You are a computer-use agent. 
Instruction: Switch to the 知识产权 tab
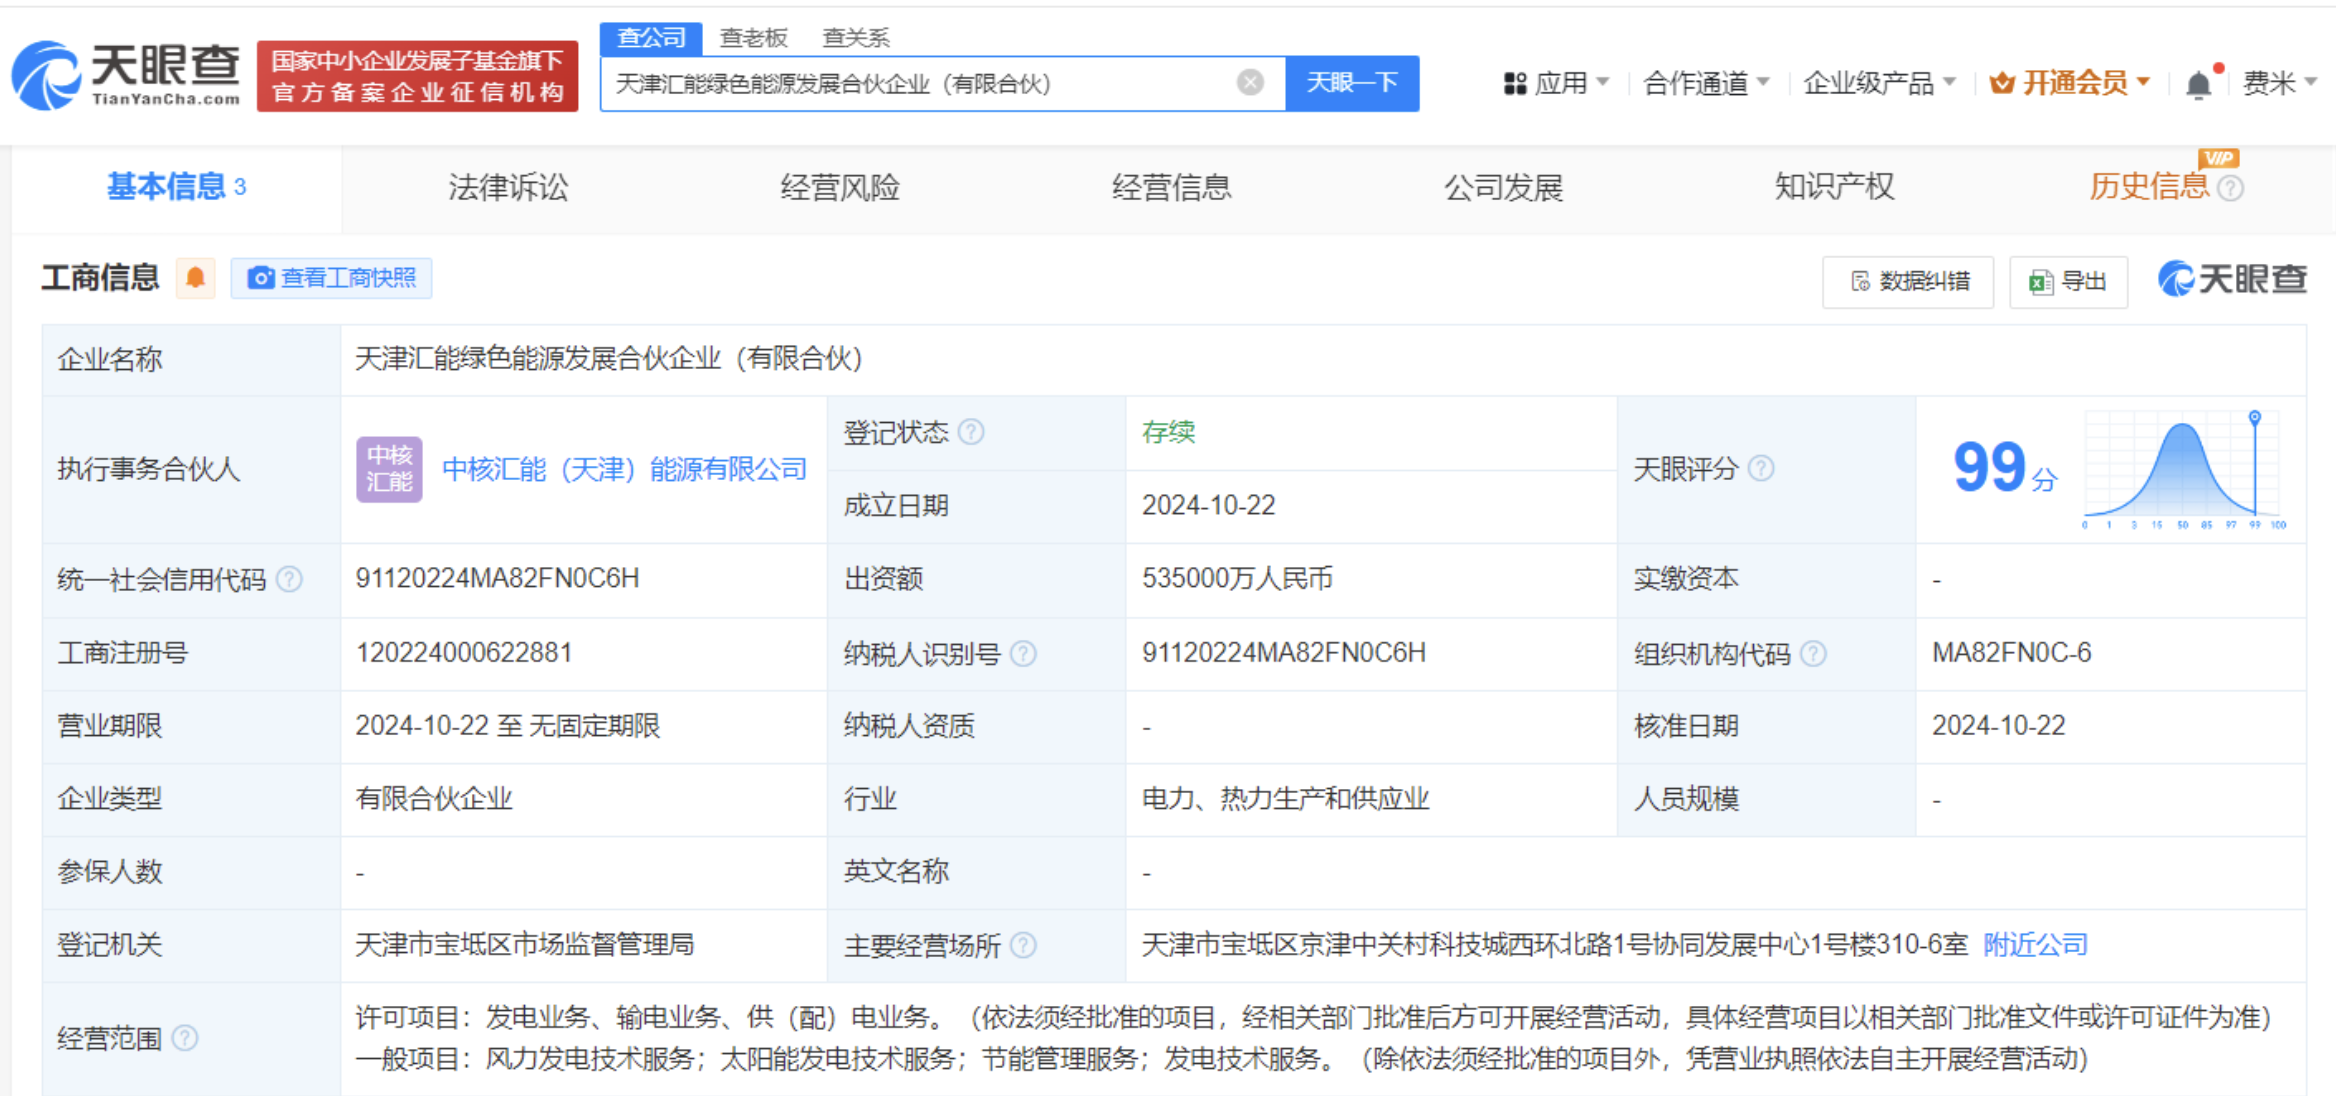pos(1834,187)
